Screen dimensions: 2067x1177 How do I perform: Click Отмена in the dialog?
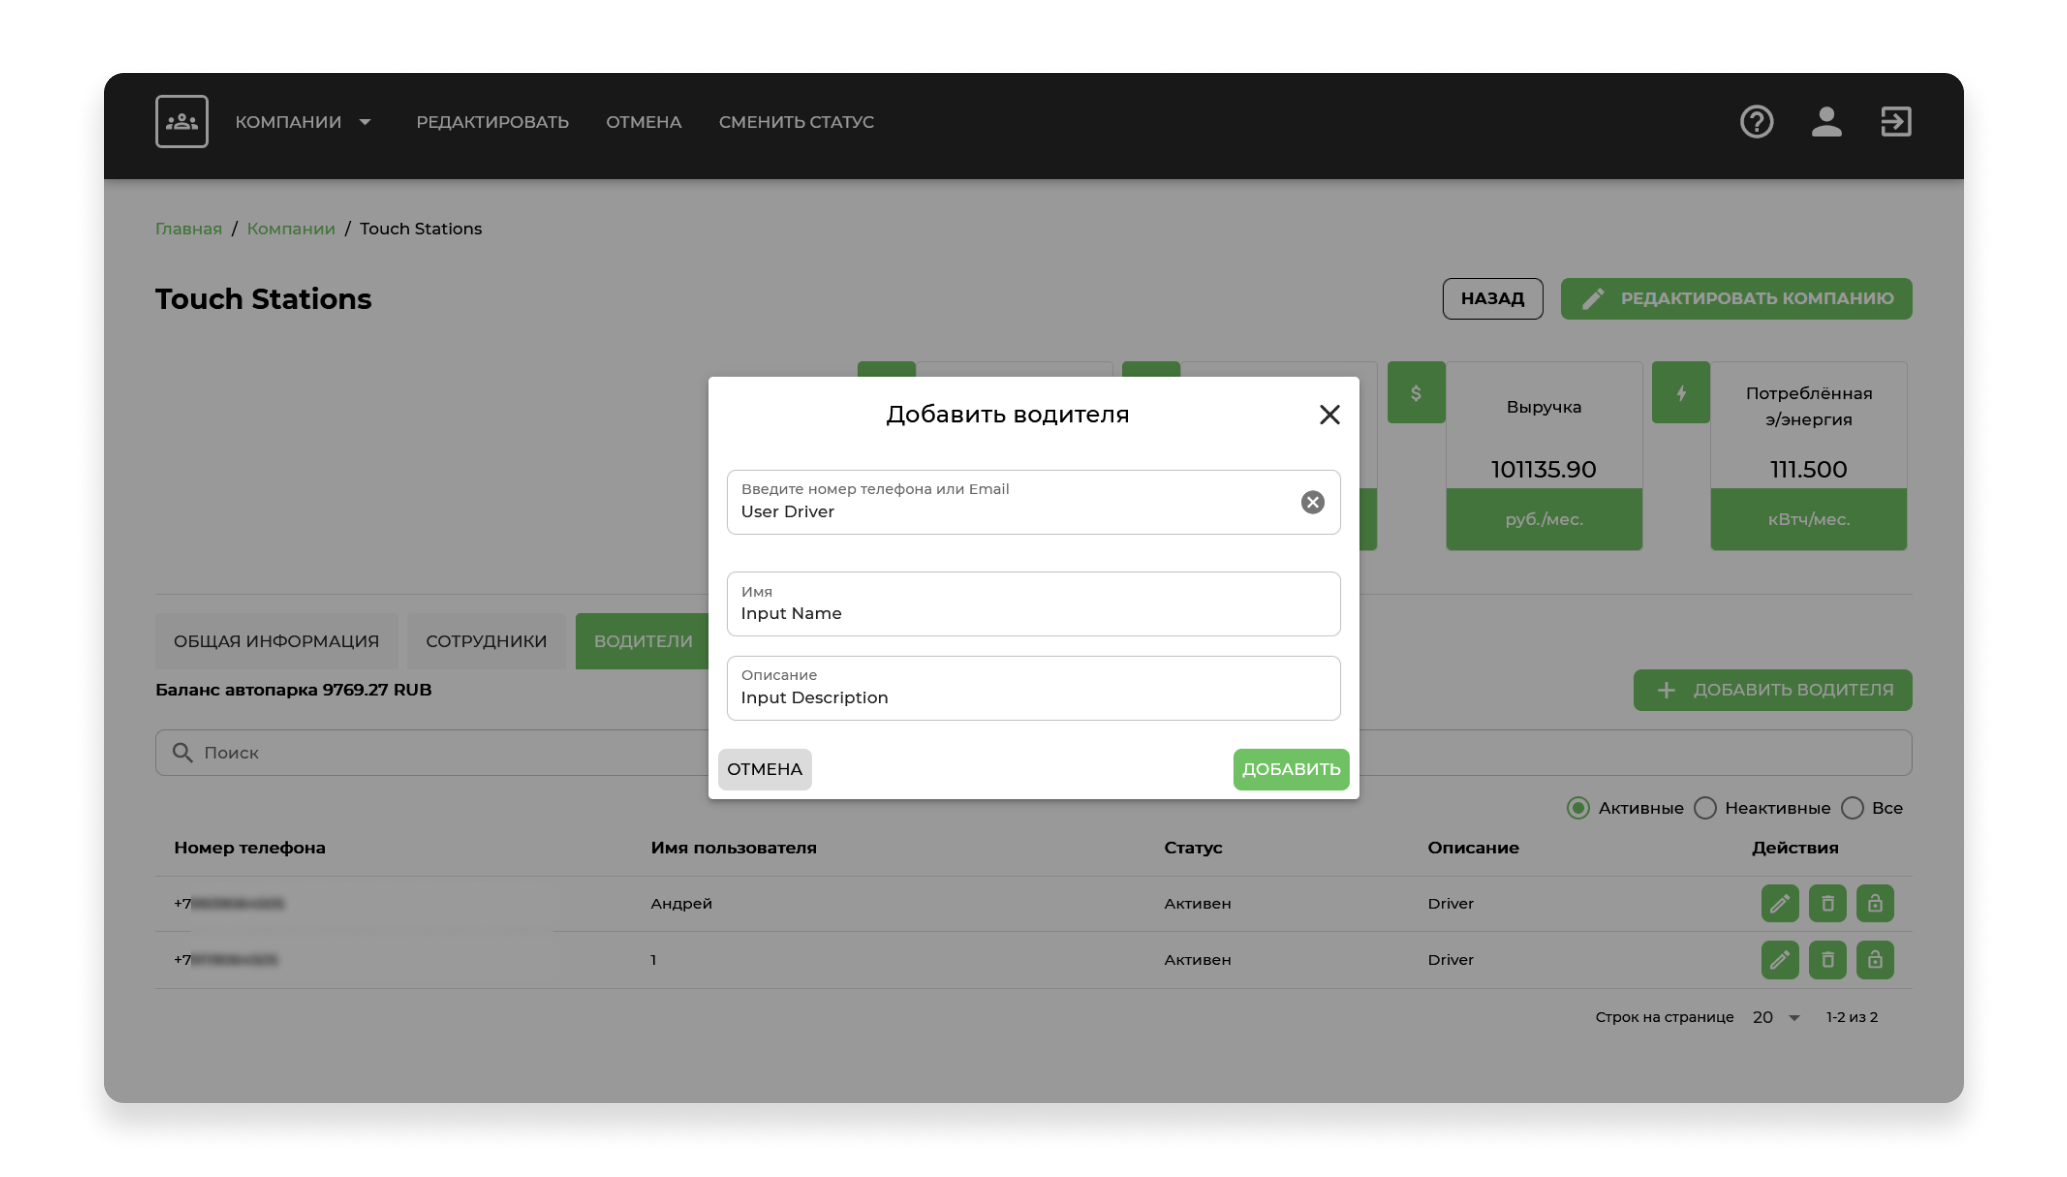click(764, 769)
